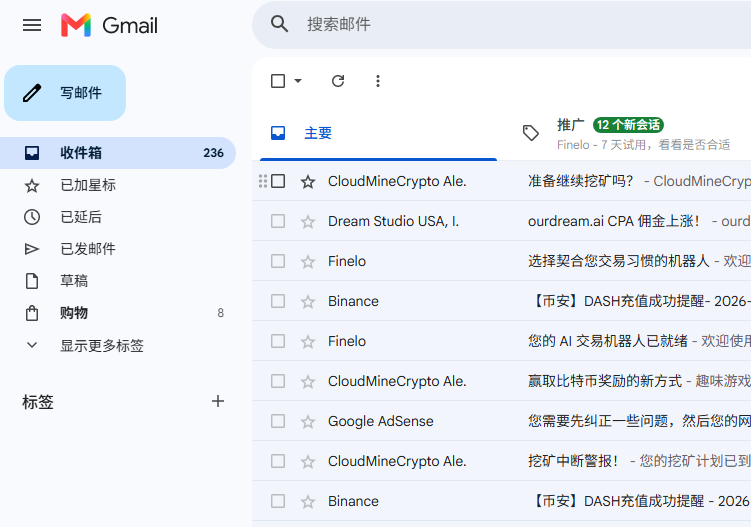Star the Finelo 您的 AI 交易机器人 email
The height and width of the screenshot is (527, 751).
point(308,342)
